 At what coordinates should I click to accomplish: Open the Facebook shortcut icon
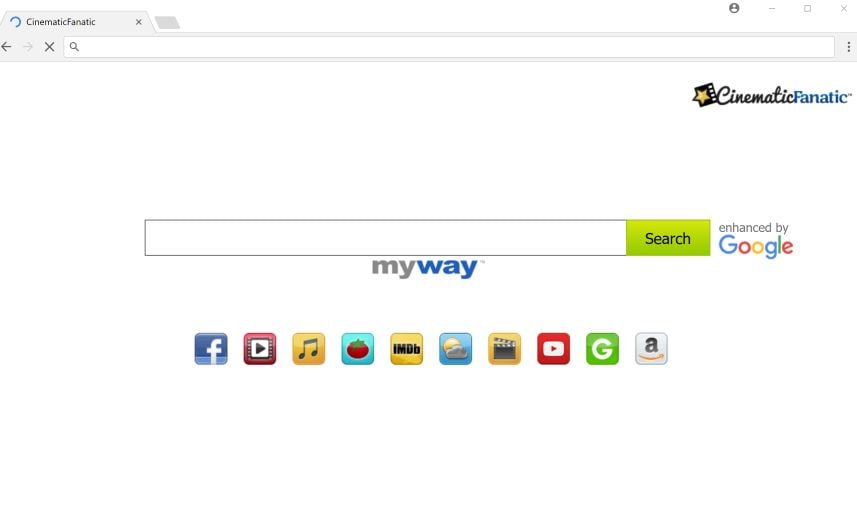211,348
